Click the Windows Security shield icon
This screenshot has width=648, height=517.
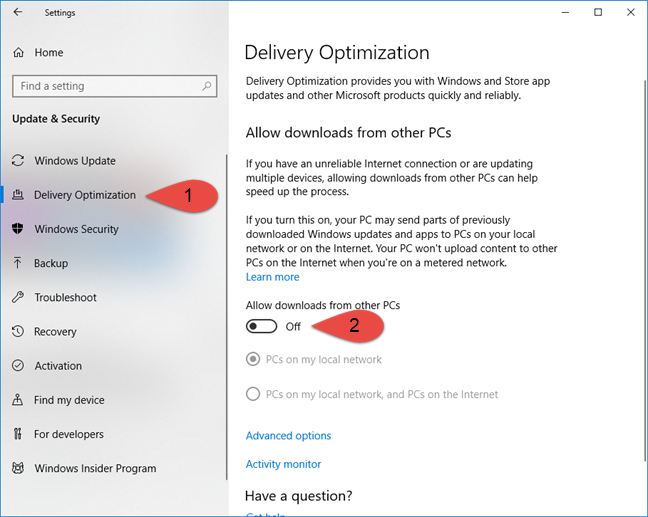point(18,229)
